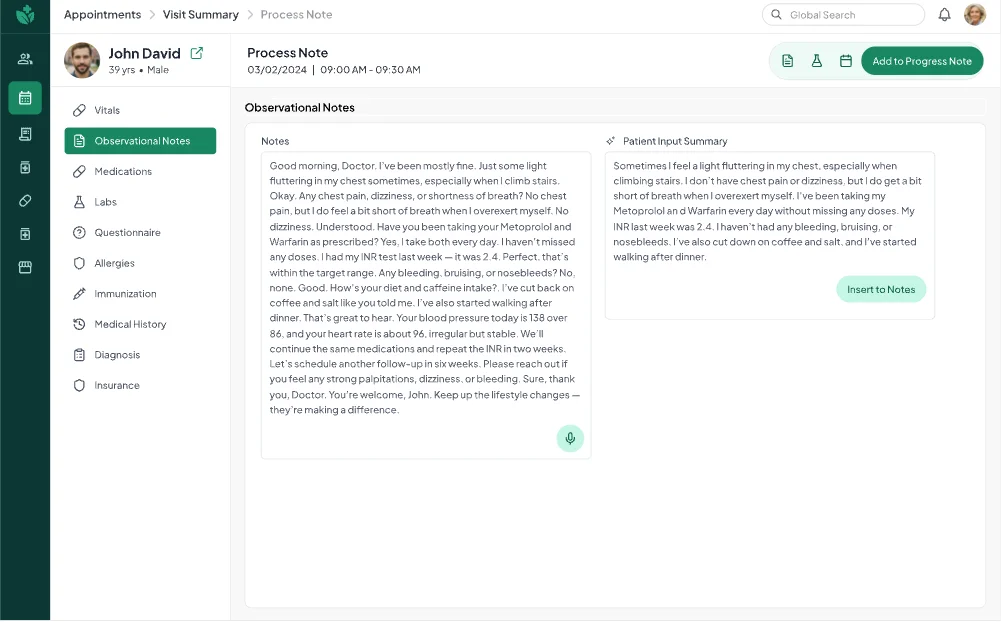Click the patient name John David
1001x622 pixels.
click(x=144, y=53)
